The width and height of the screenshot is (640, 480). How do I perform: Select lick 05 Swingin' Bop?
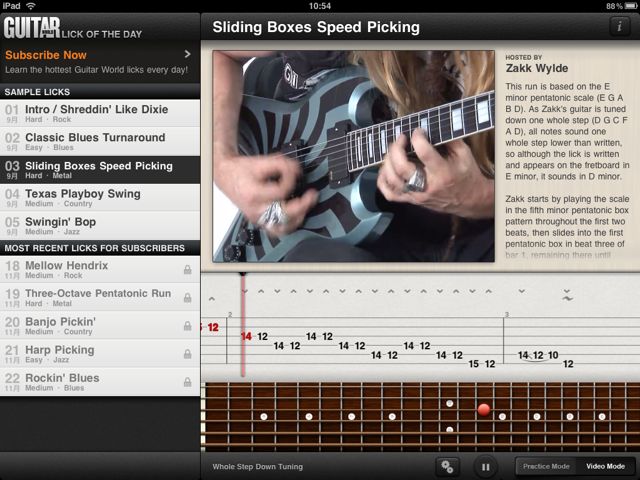100,226
